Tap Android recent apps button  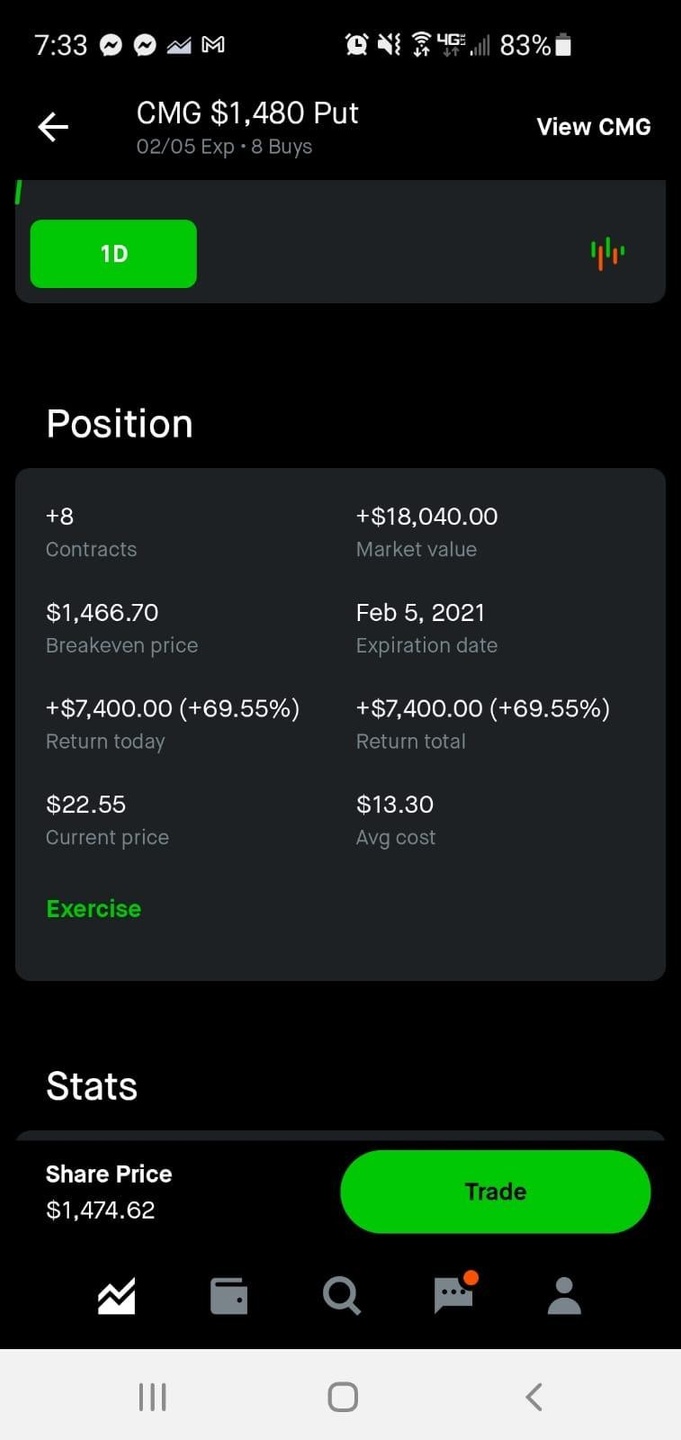pos(152,1396)
